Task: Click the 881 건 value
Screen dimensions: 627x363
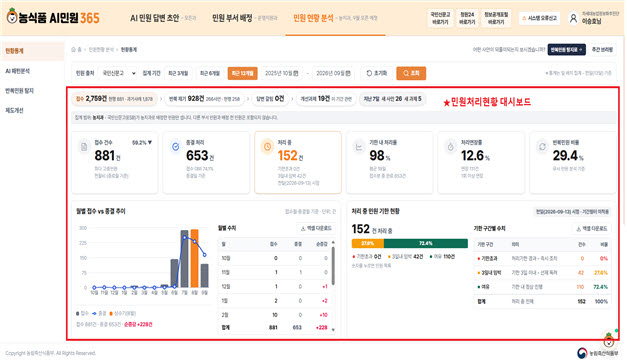Action: (107, 156)
